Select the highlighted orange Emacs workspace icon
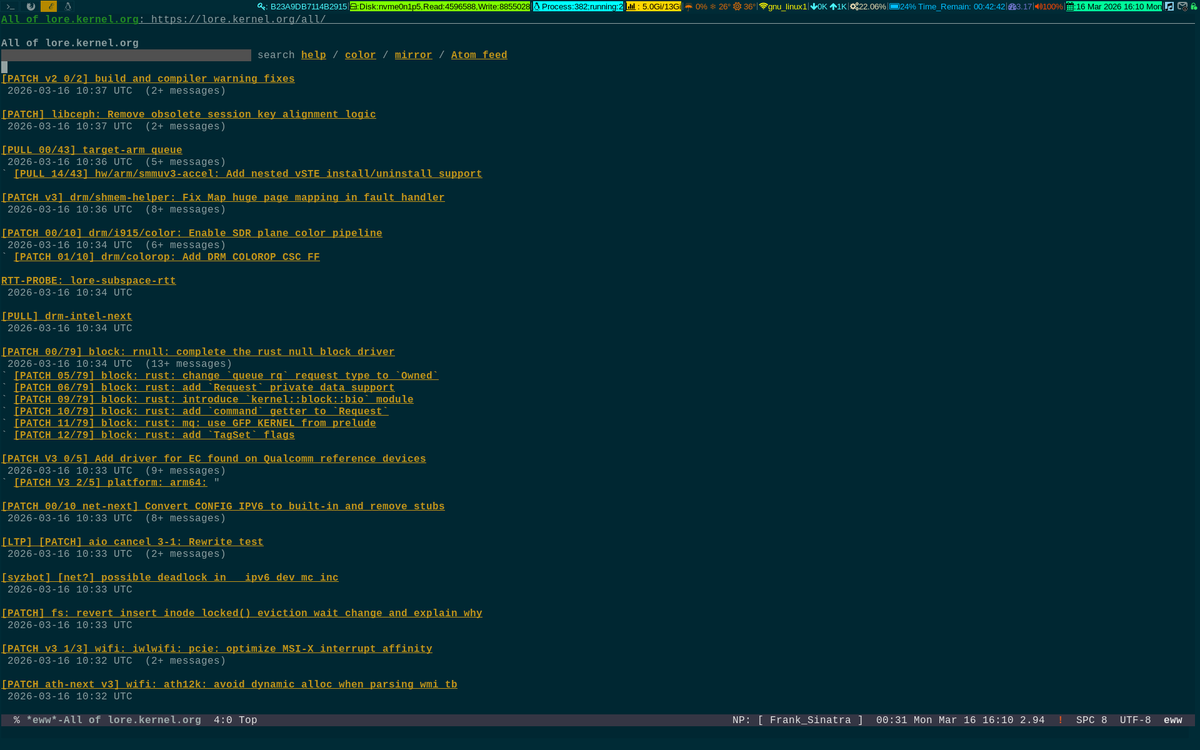This screenshot has width=1200, height=750. (49, 6)
